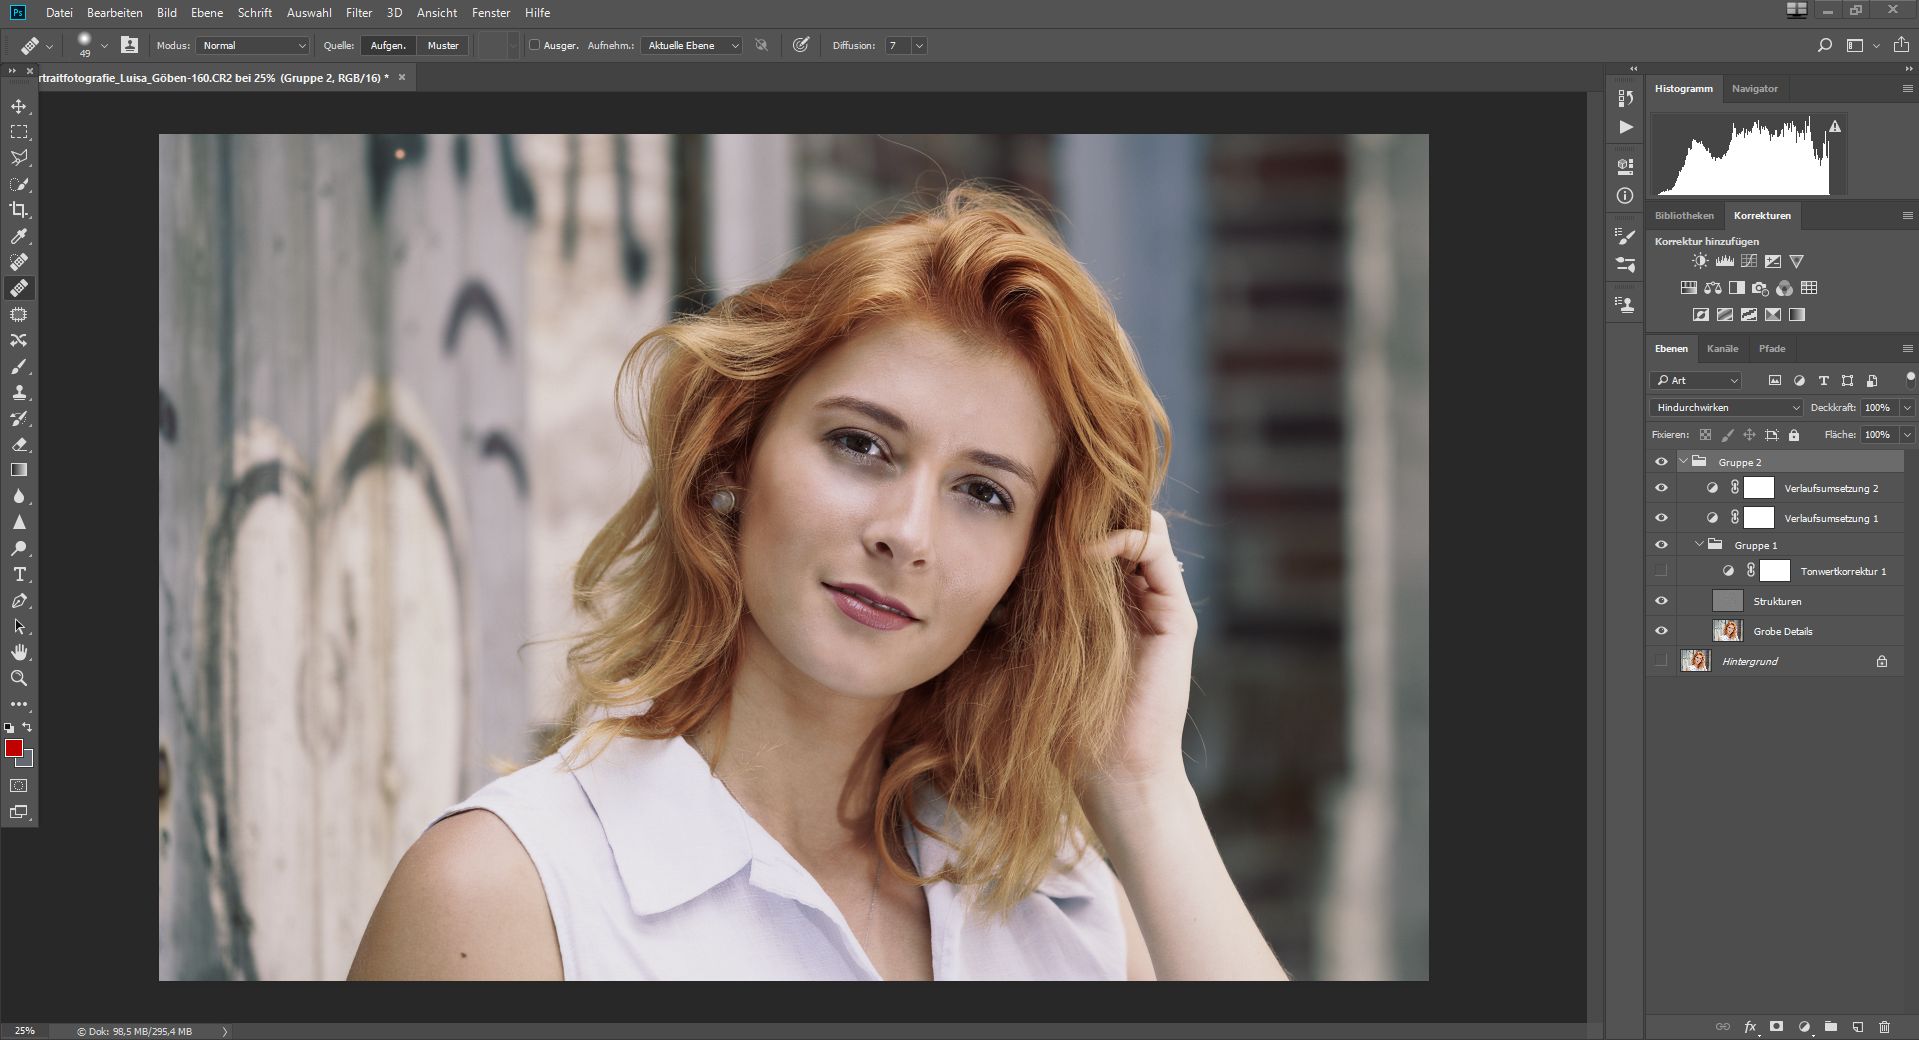Open the Aufnehm. Aktuelle Ebene dropdown

point(692,45)
